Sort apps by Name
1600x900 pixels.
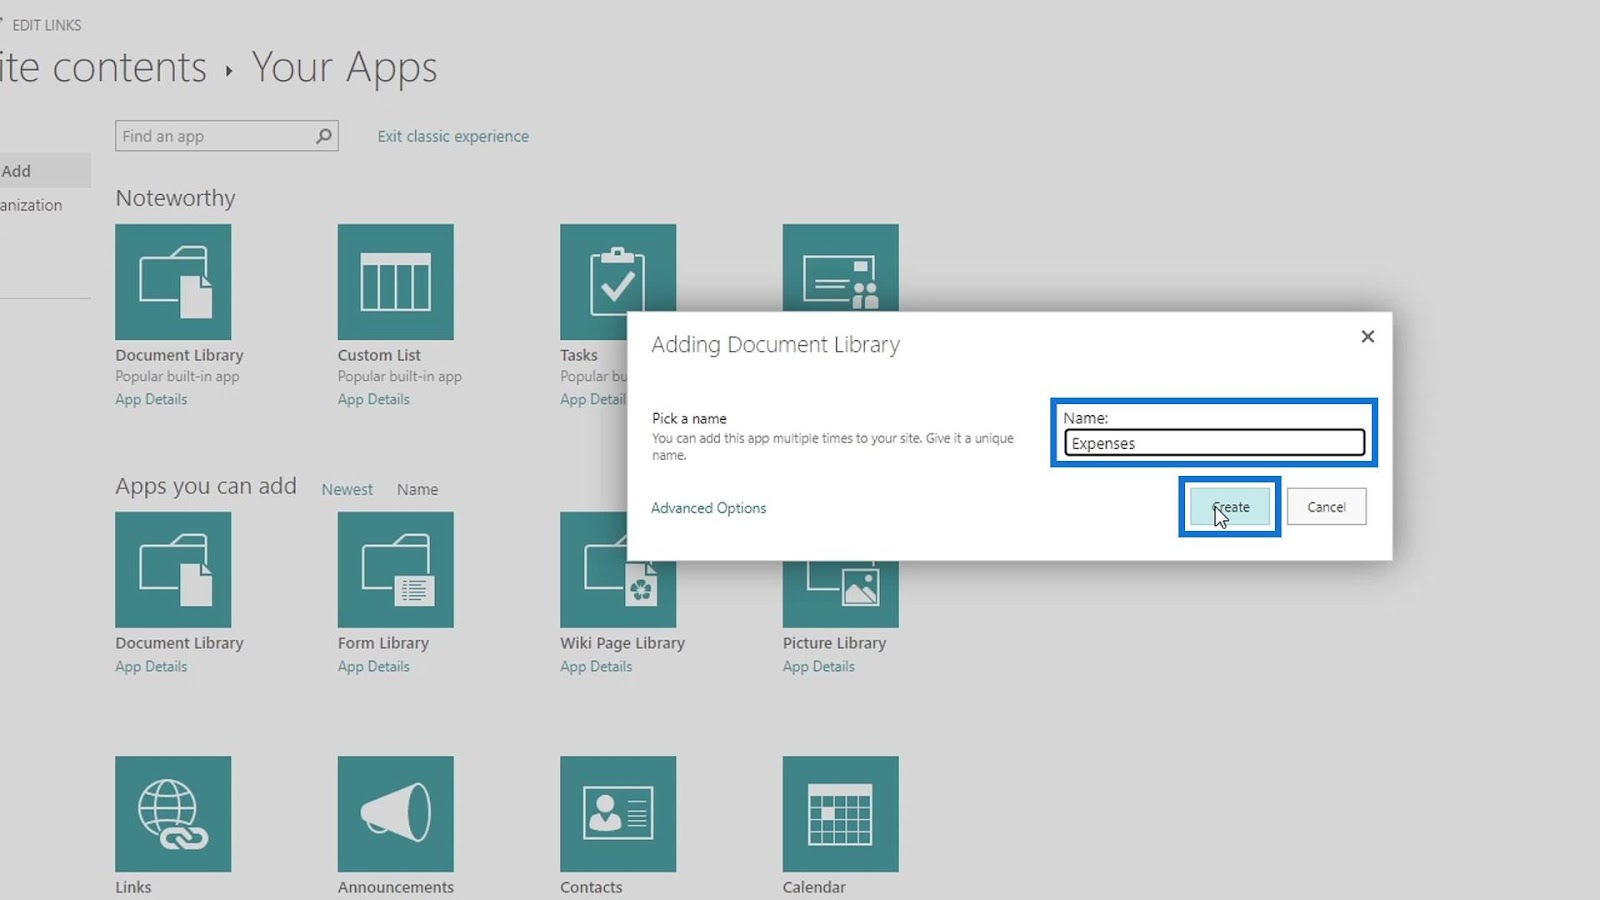[417, 489]
